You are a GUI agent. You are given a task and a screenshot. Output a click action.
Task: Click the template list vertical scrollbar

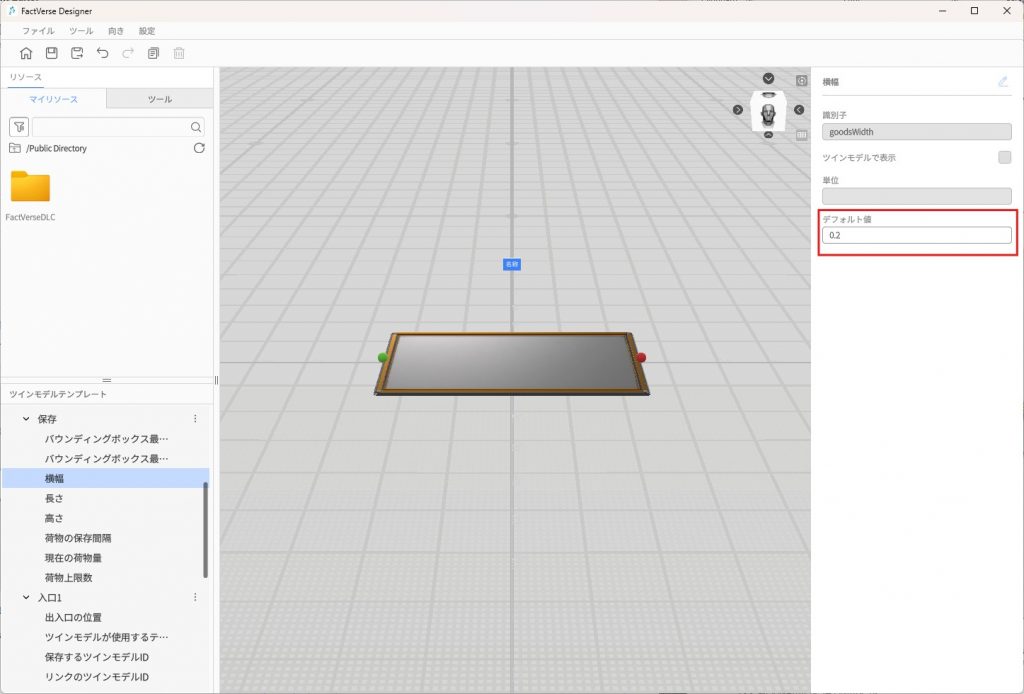click(x=206, y=530)
